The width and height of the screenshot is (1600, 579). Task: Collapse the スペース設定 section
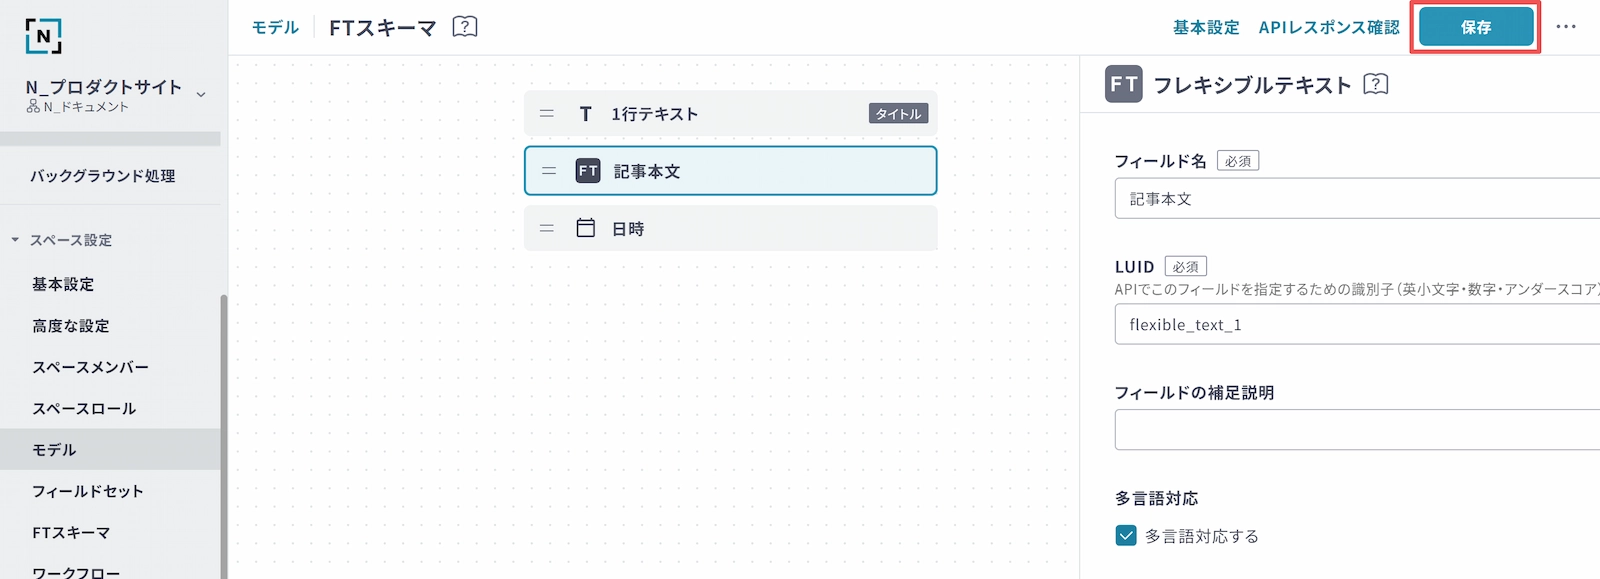point(15,240)
